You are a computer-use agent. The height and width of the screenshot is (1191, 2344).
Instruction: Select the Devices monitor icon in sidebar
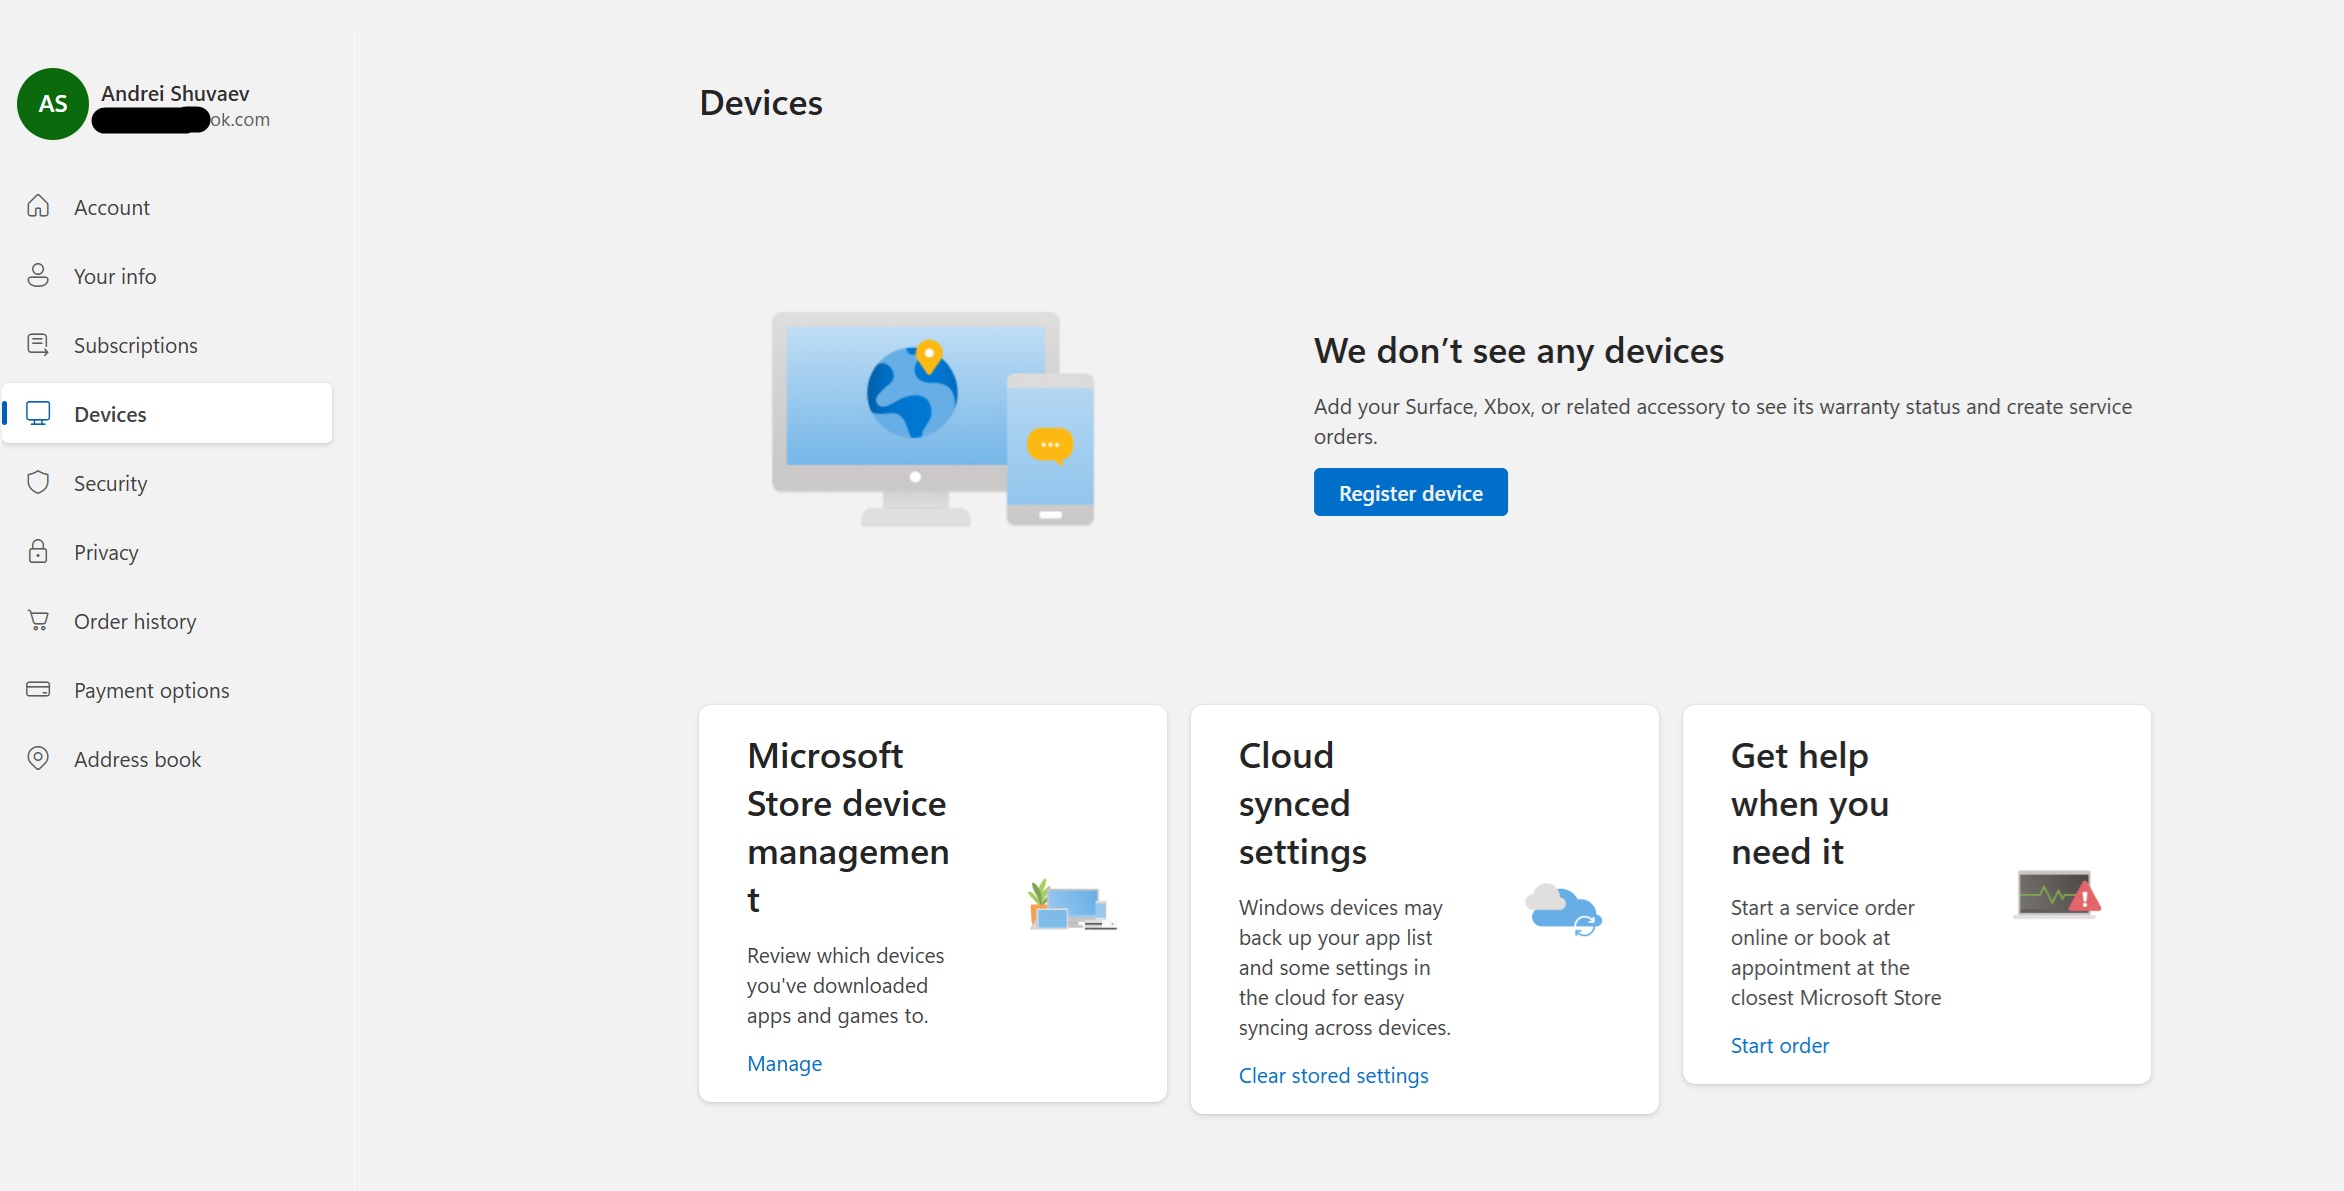point(38,413)
